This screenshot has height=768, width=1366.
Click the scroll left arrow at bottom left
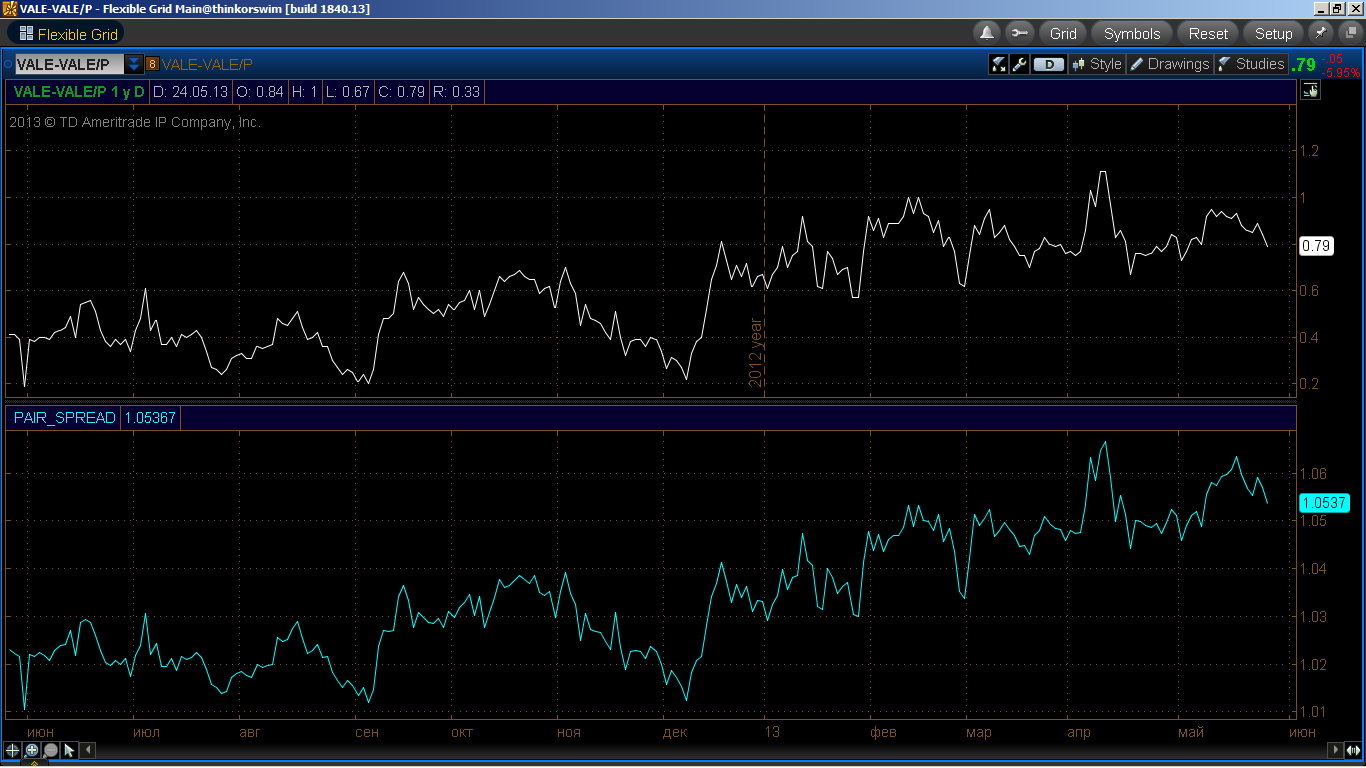coord(88,749)
